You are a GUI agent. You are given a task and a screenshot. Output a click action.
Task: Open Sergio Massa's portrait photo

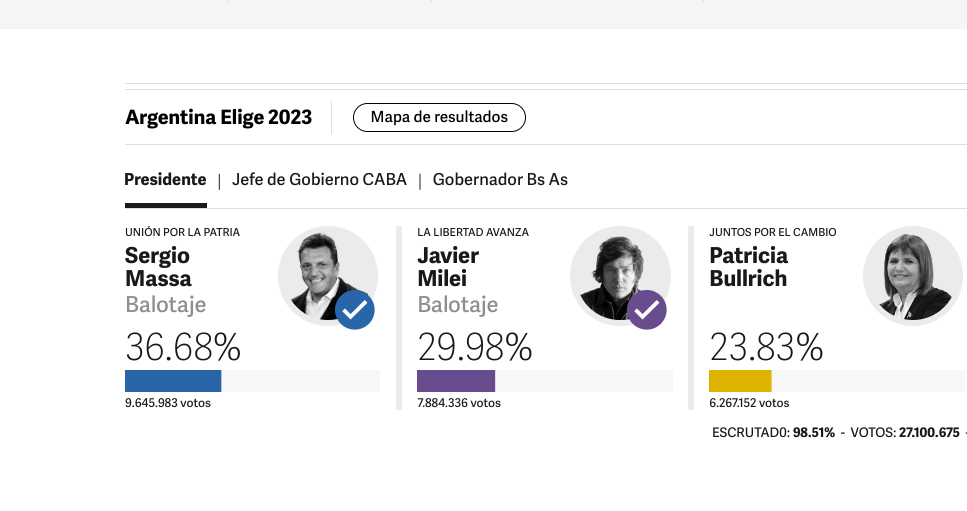pyautogui.click(x=328, y=276)
